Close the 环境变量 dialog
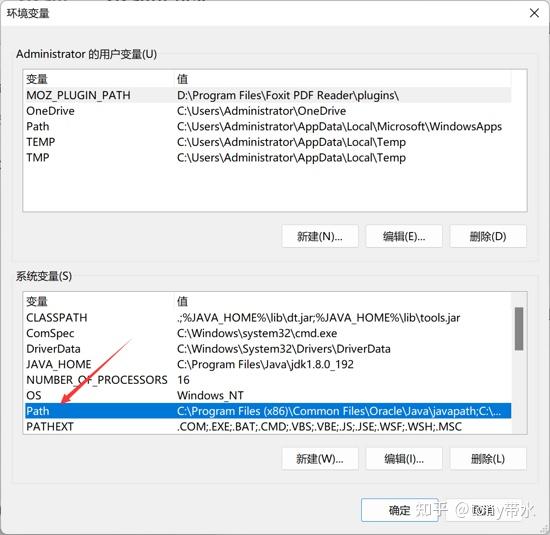 coord(534,13)
